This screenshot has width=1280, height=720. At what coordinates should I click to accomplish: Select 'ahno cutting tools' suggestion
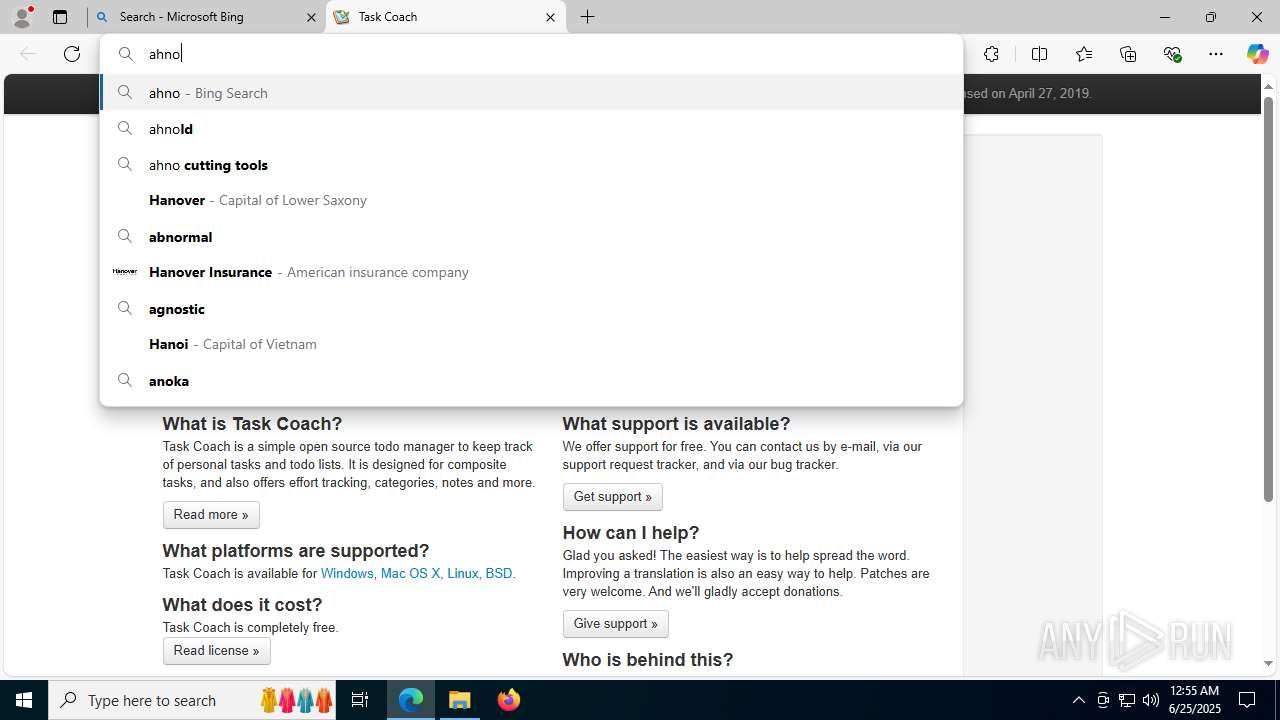click(x=531, y=165)
